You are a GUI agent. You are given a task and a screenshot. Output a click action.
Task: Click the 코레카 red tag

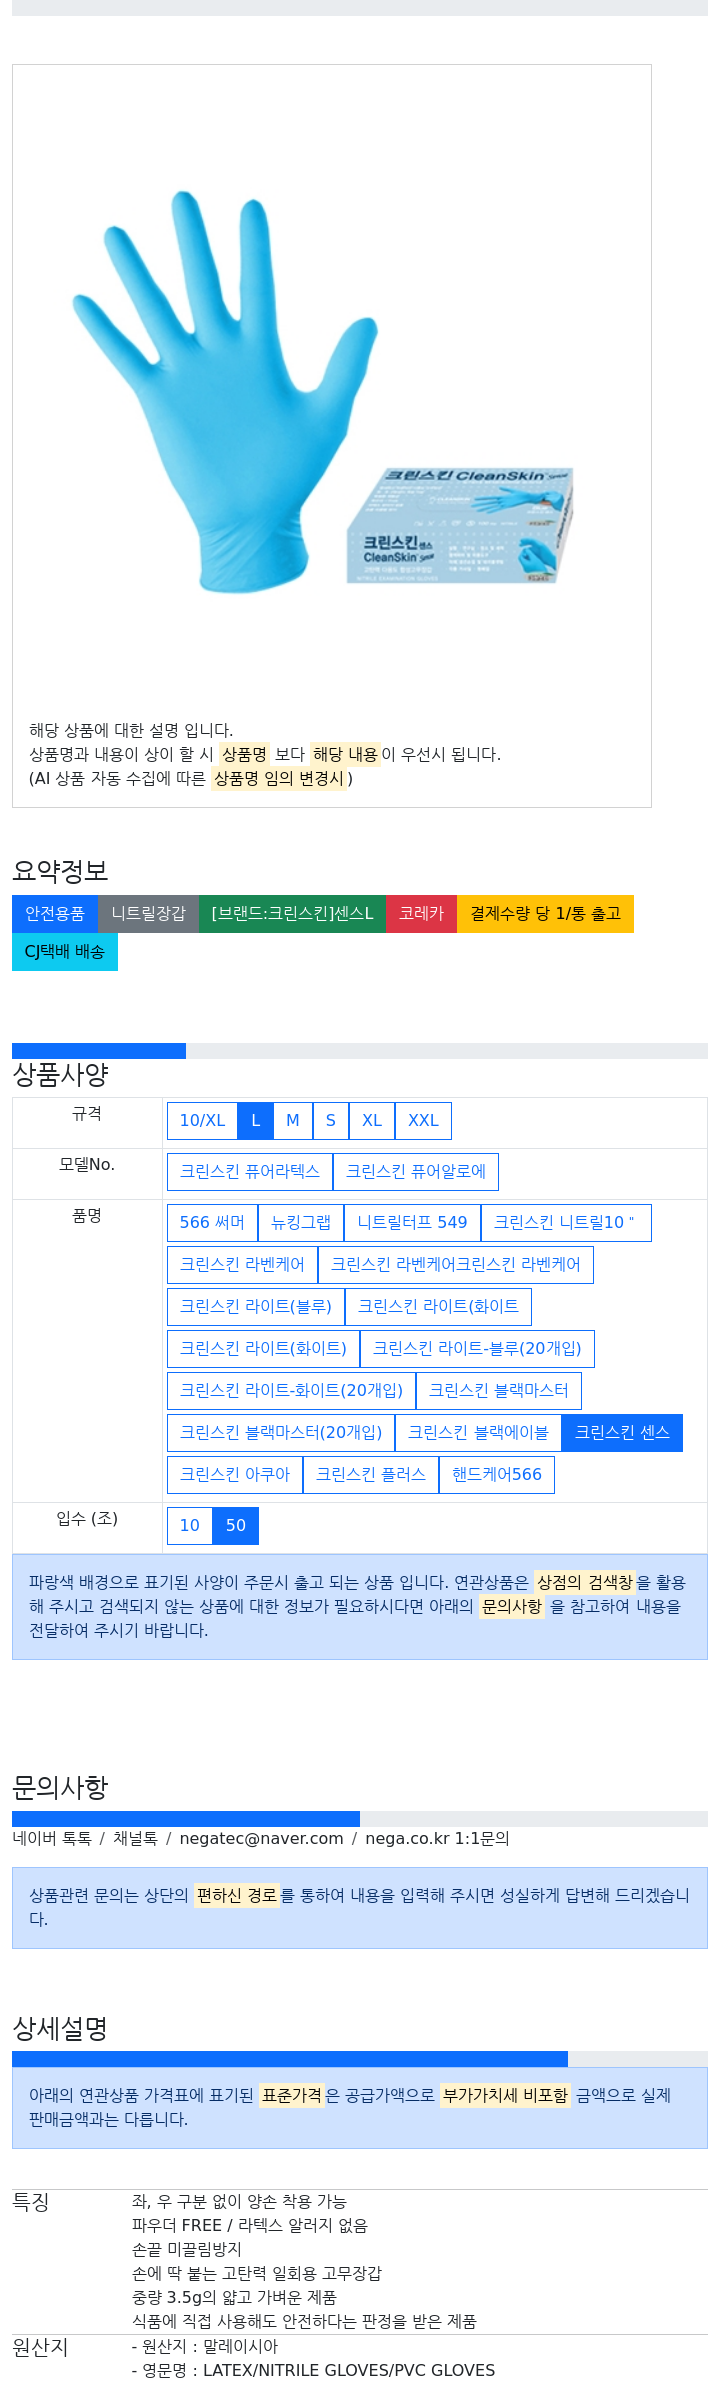(421, 914)
